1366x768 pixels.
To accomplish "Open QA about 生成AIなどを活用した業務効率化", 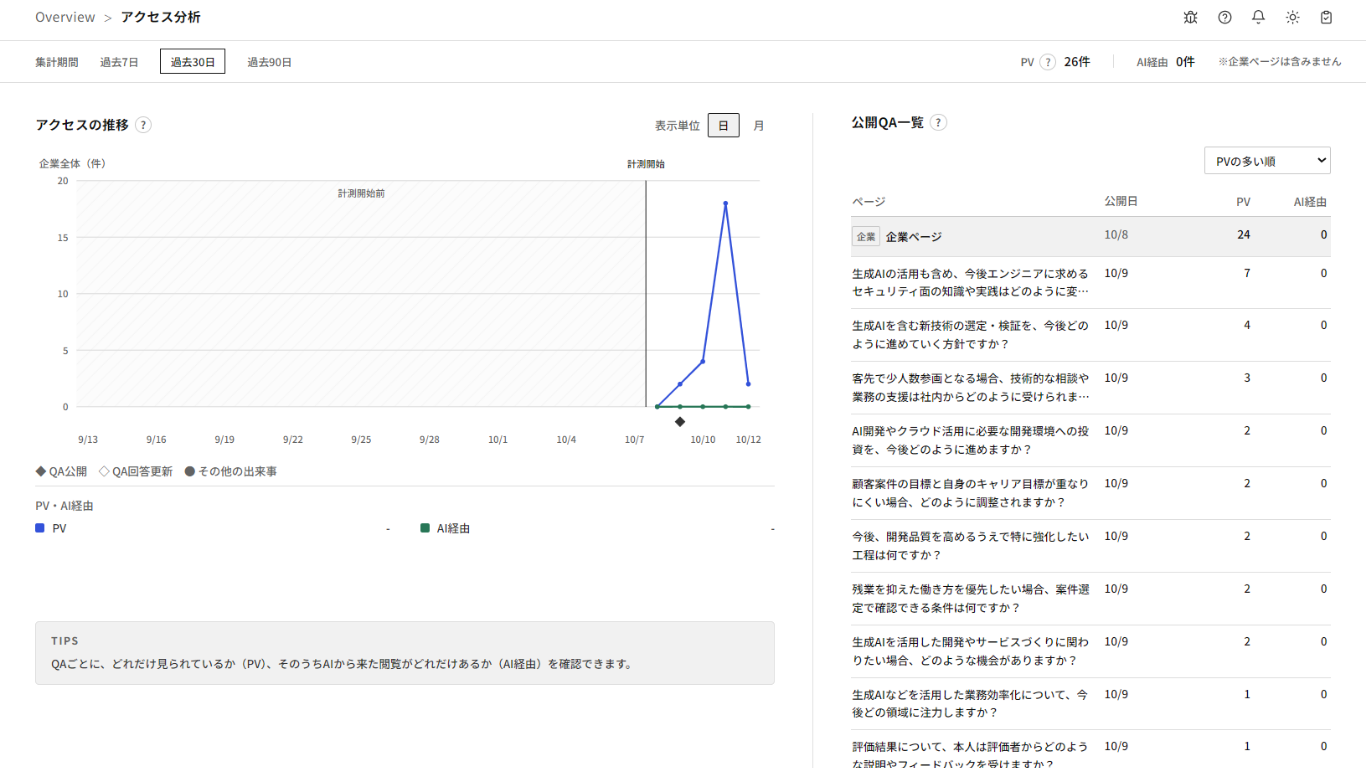I will (x=1091, y=704).
